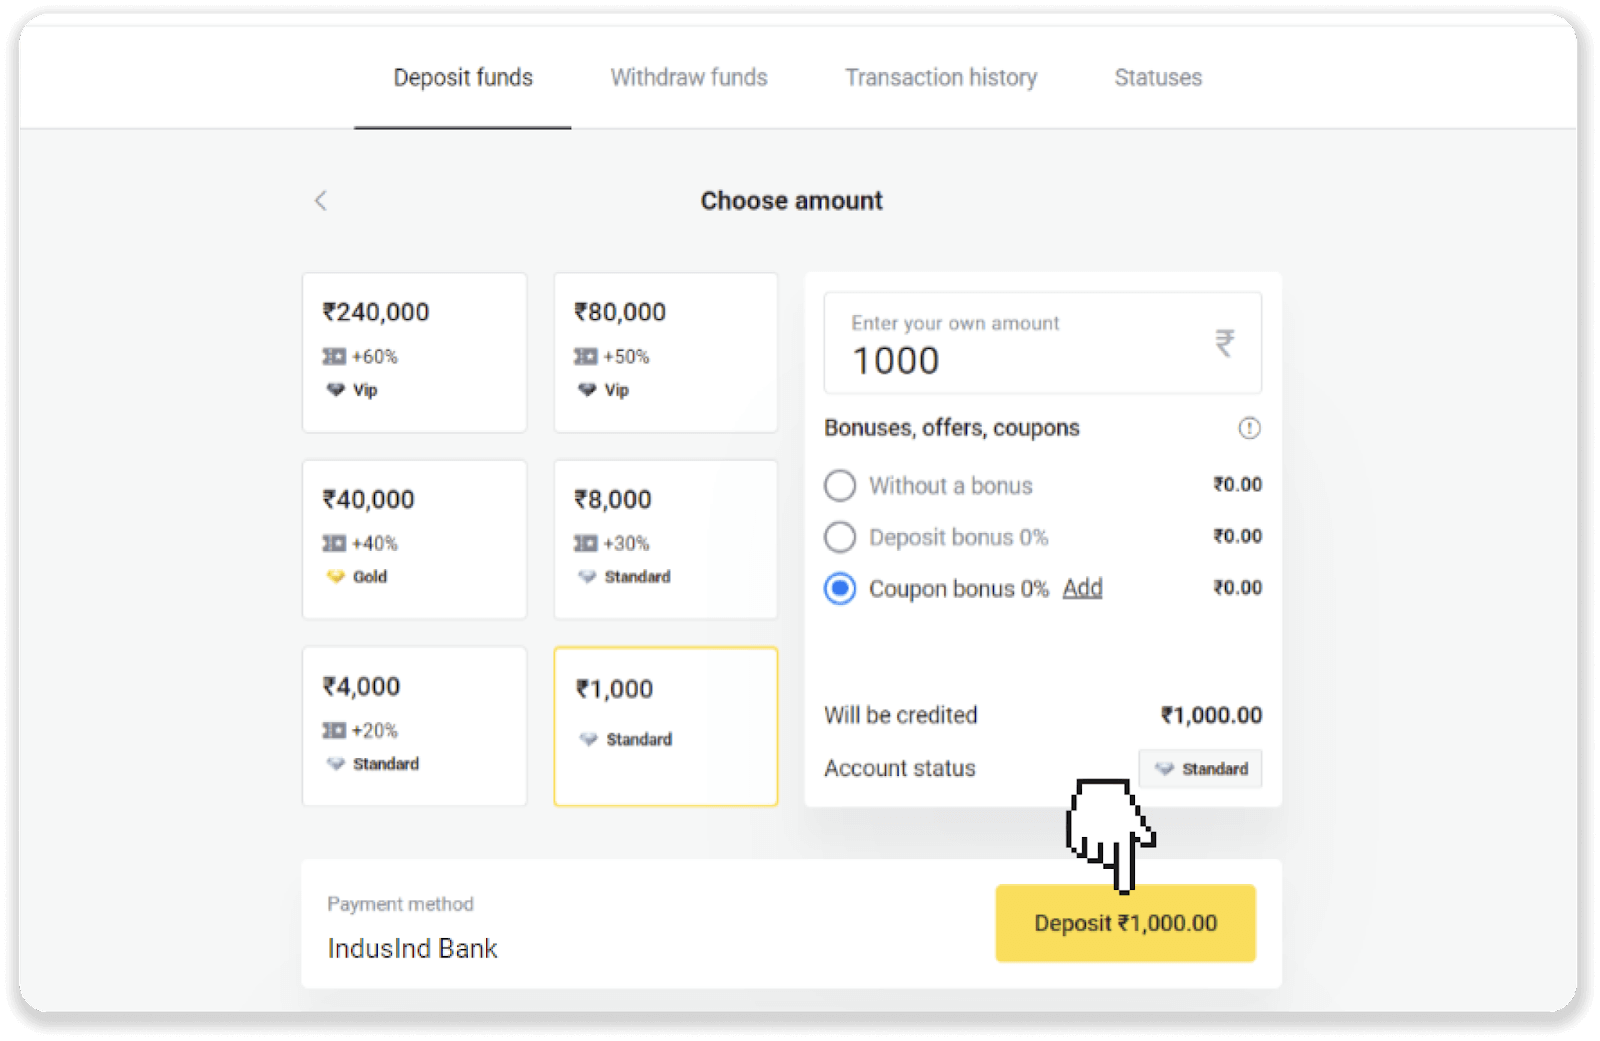Select the Without a bonus option
Image resolution: width=1600 pixels, height=1041 pixels.
coord(840,486)
